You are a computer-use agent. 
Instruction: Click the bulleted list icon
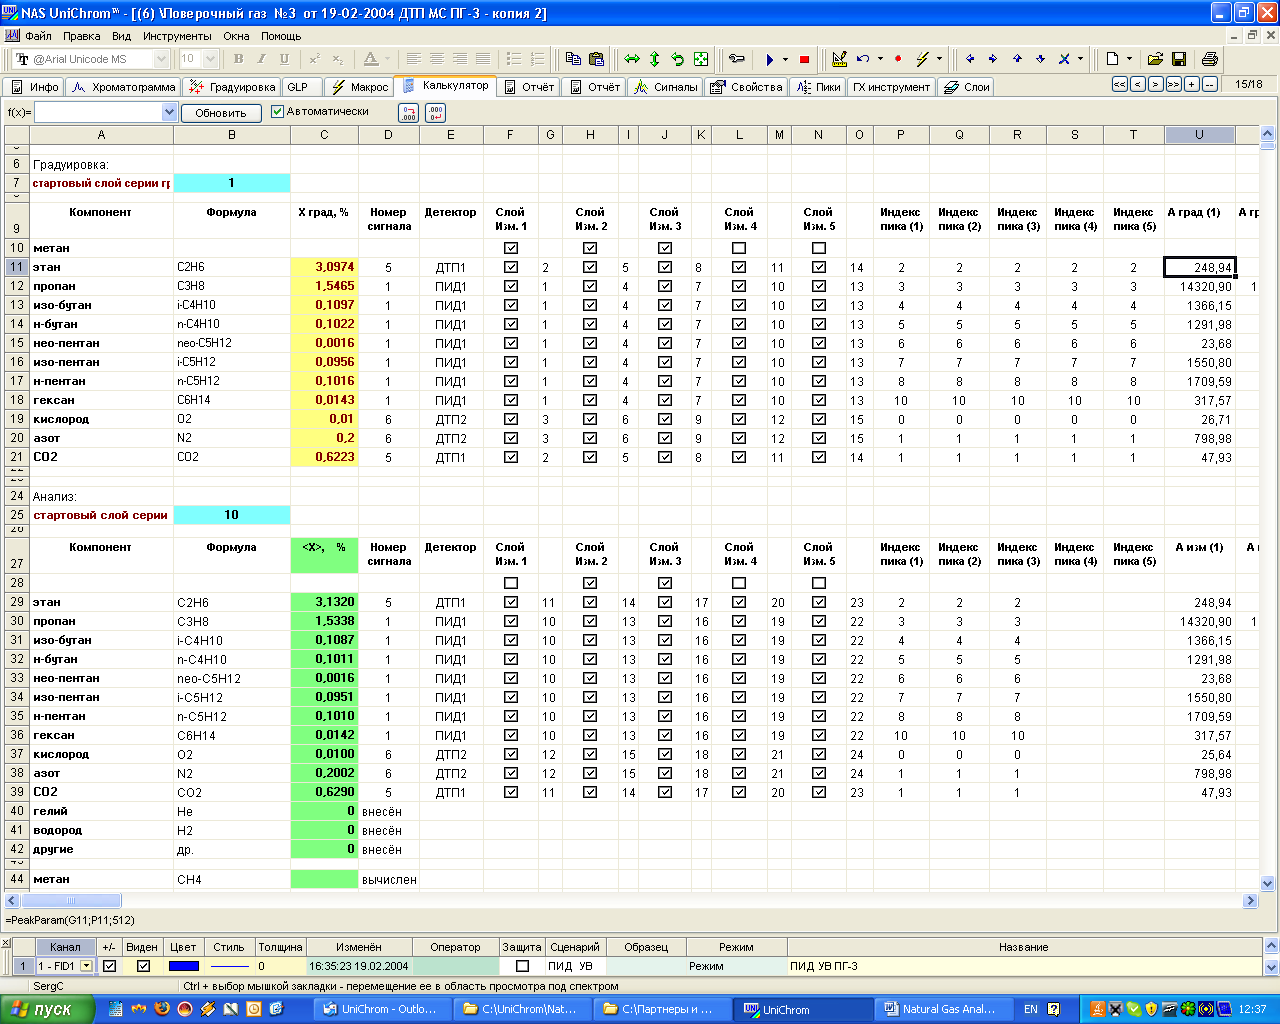click(514, 59)
